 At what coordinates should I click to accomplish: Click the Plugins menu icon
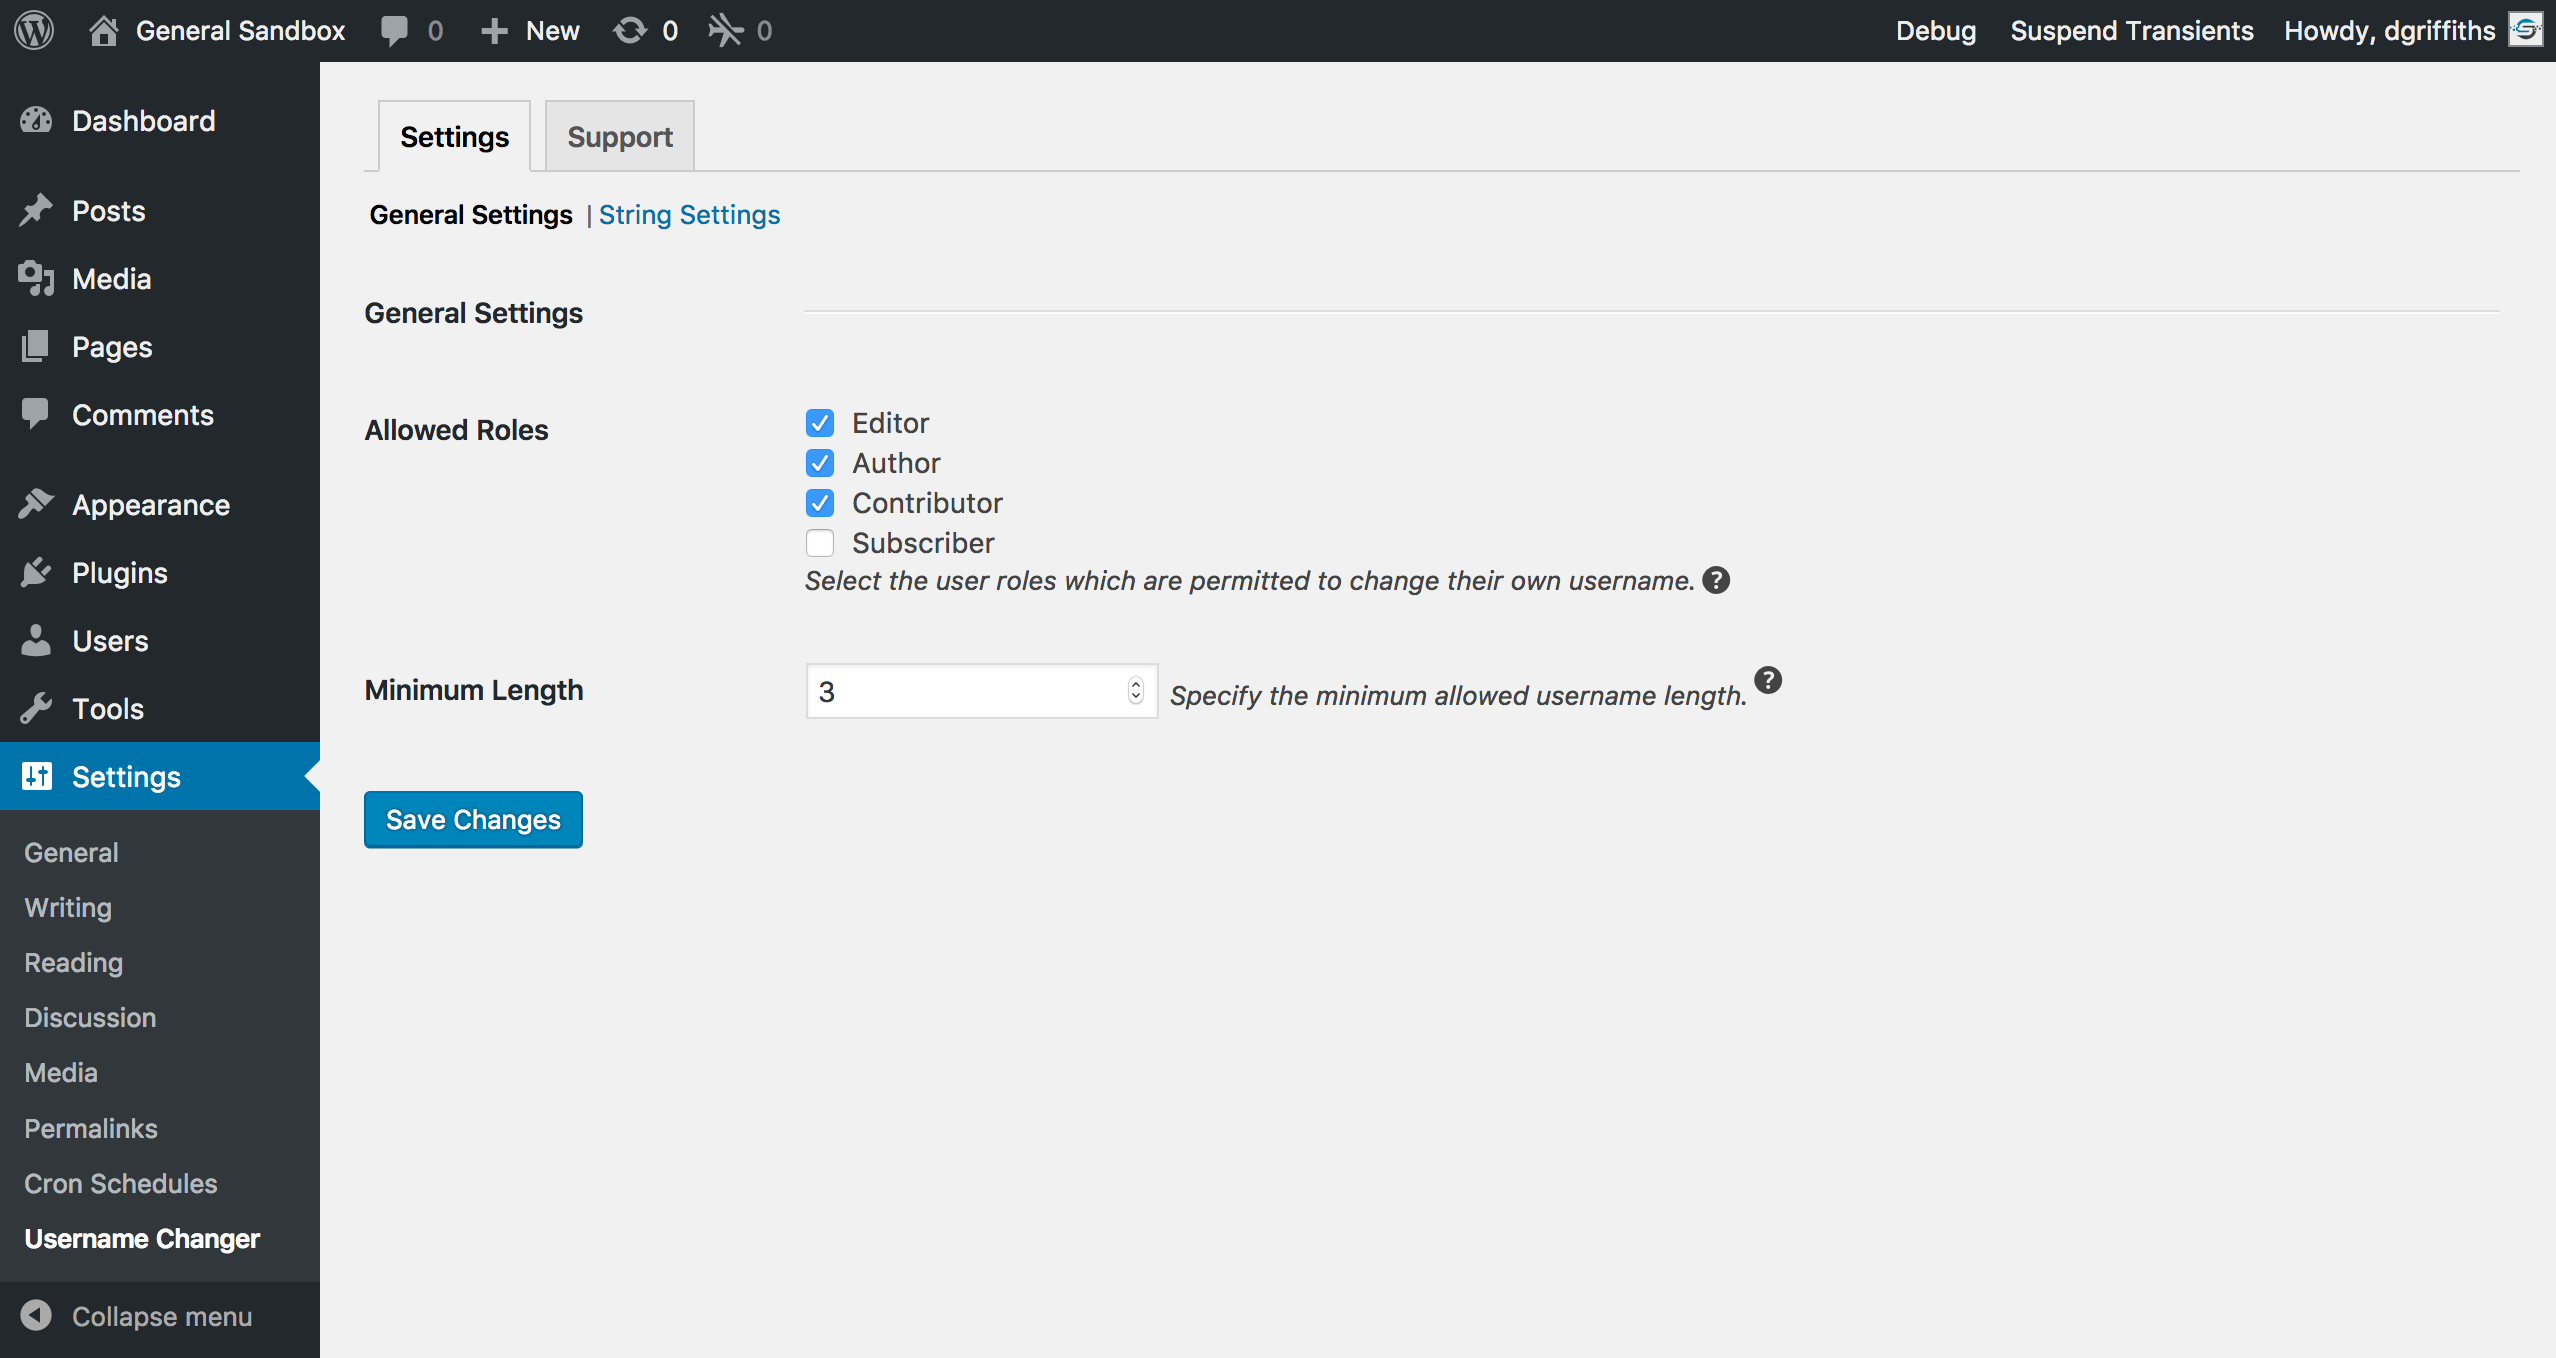[39, 573]
